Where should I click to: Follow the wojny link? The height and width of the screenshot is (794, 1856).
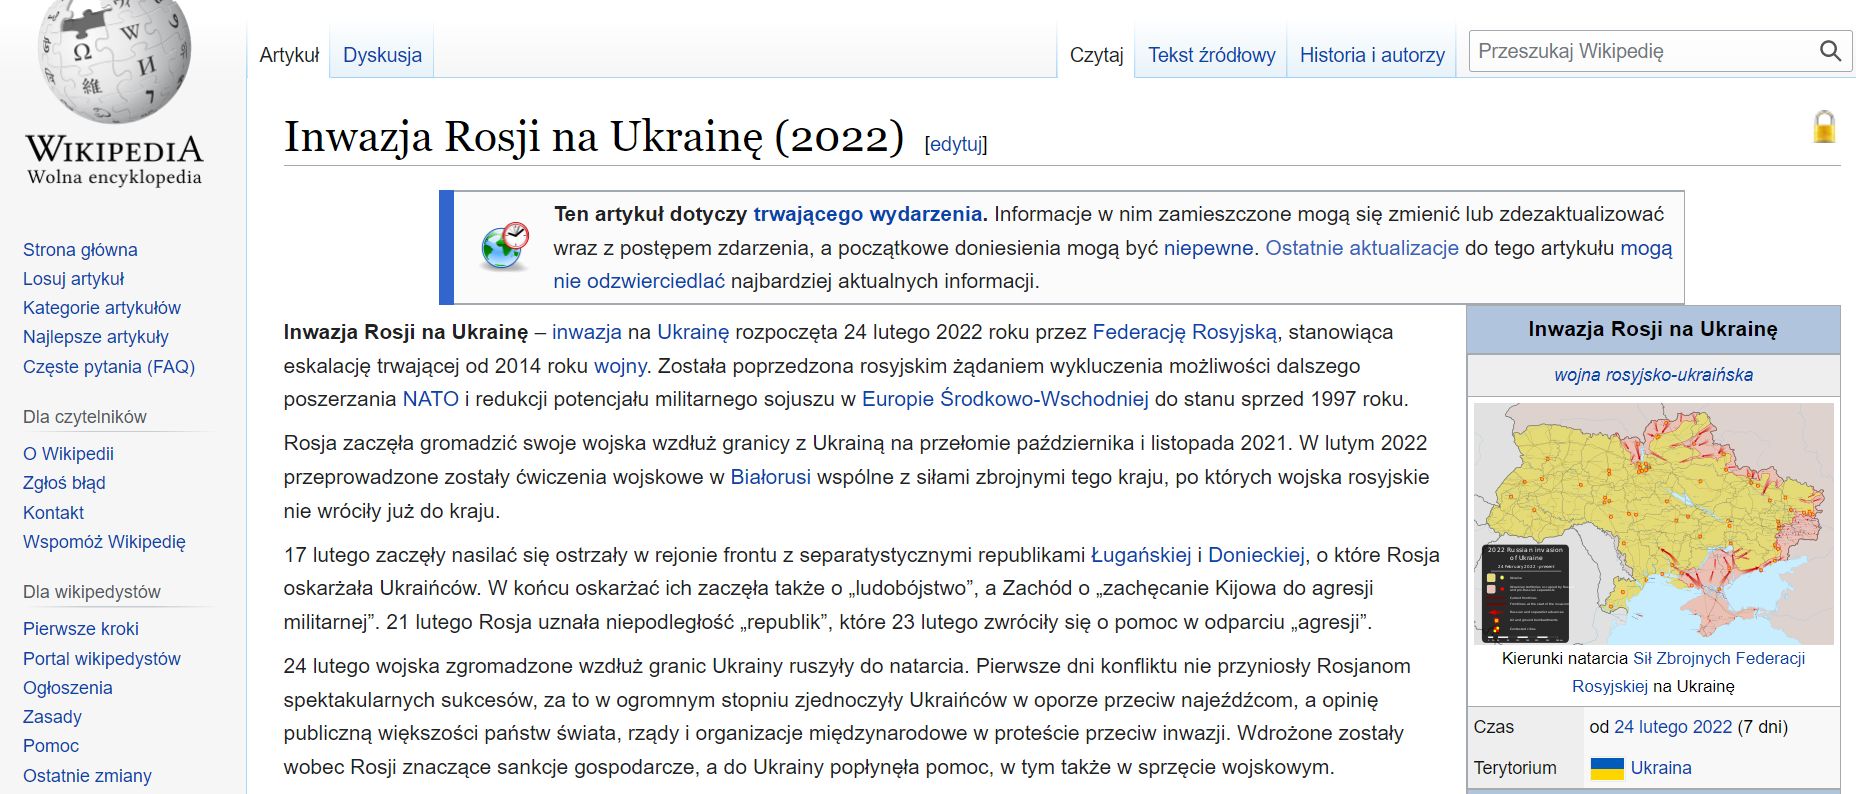pyautogui.click(x=620, y=366)
